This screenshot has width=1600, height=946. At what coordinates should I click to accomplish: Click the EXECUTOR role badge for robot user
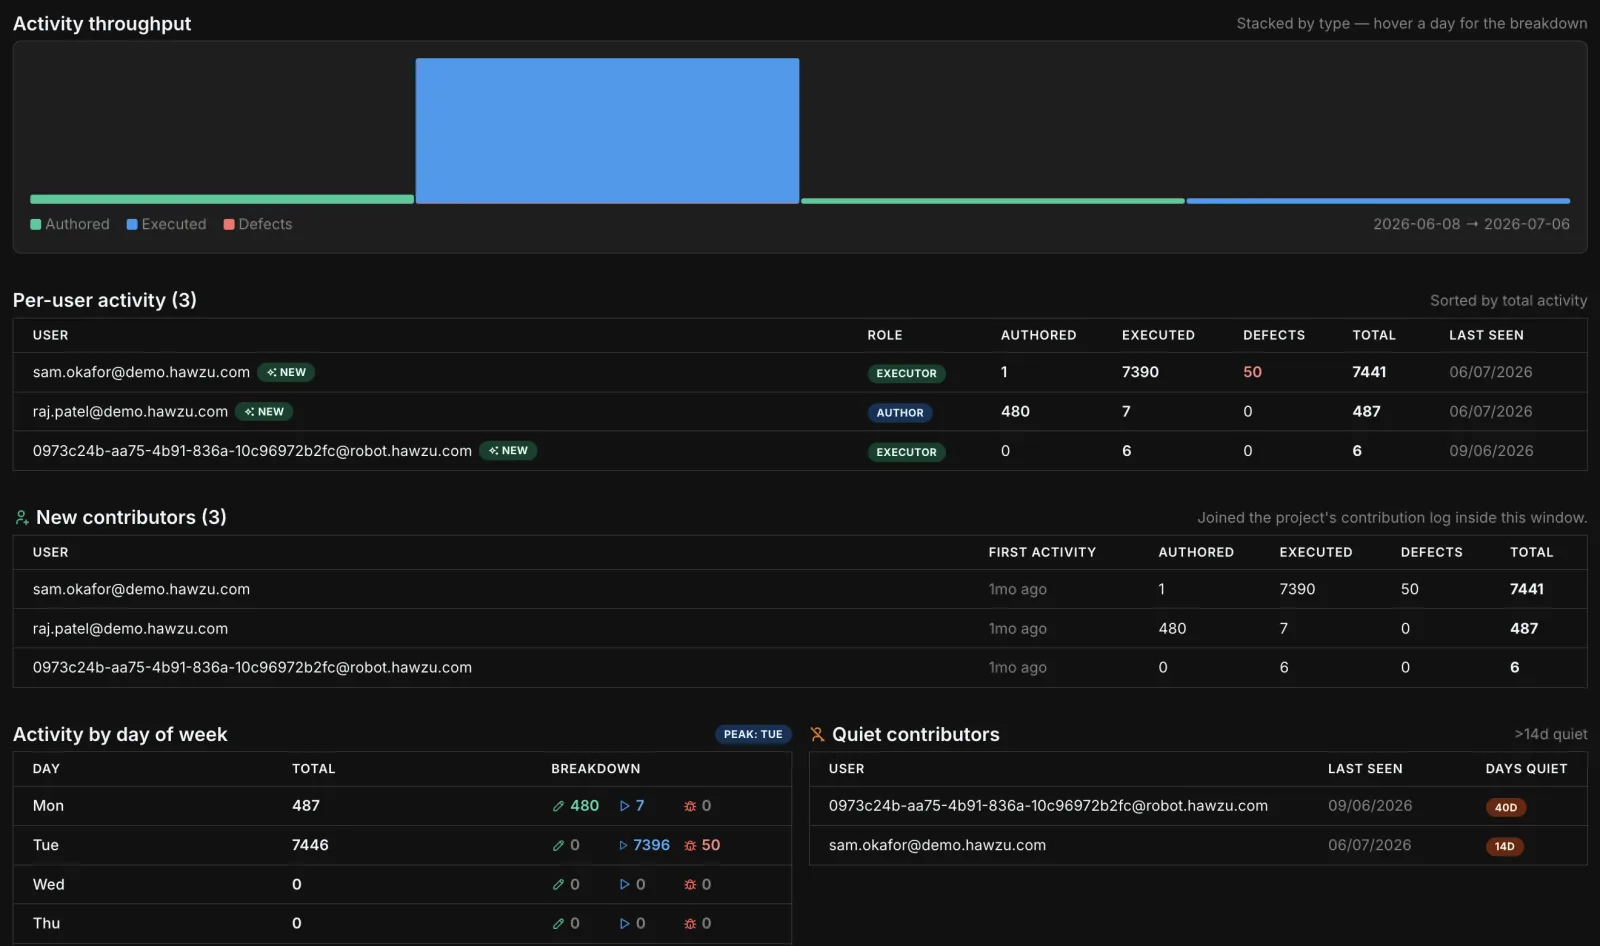(906, 452)
